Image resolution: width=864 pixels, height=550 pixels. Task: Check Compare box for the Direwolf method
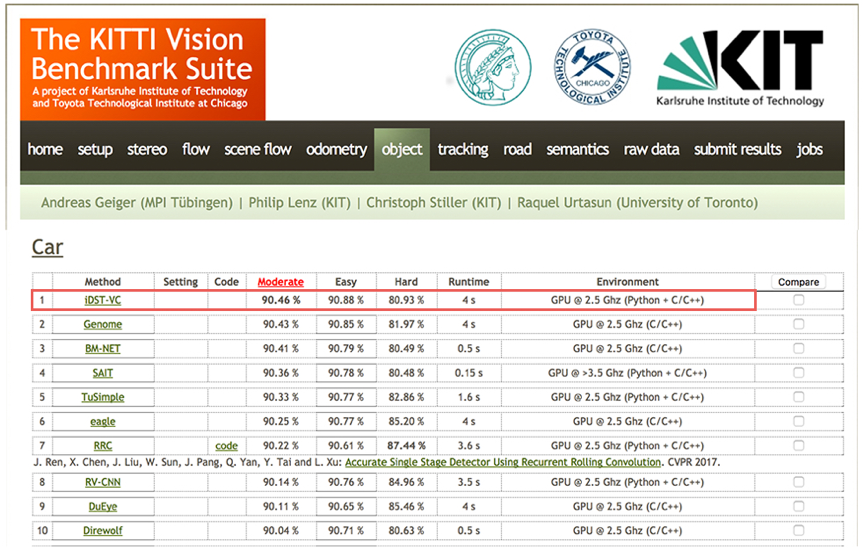pos(798,530)
